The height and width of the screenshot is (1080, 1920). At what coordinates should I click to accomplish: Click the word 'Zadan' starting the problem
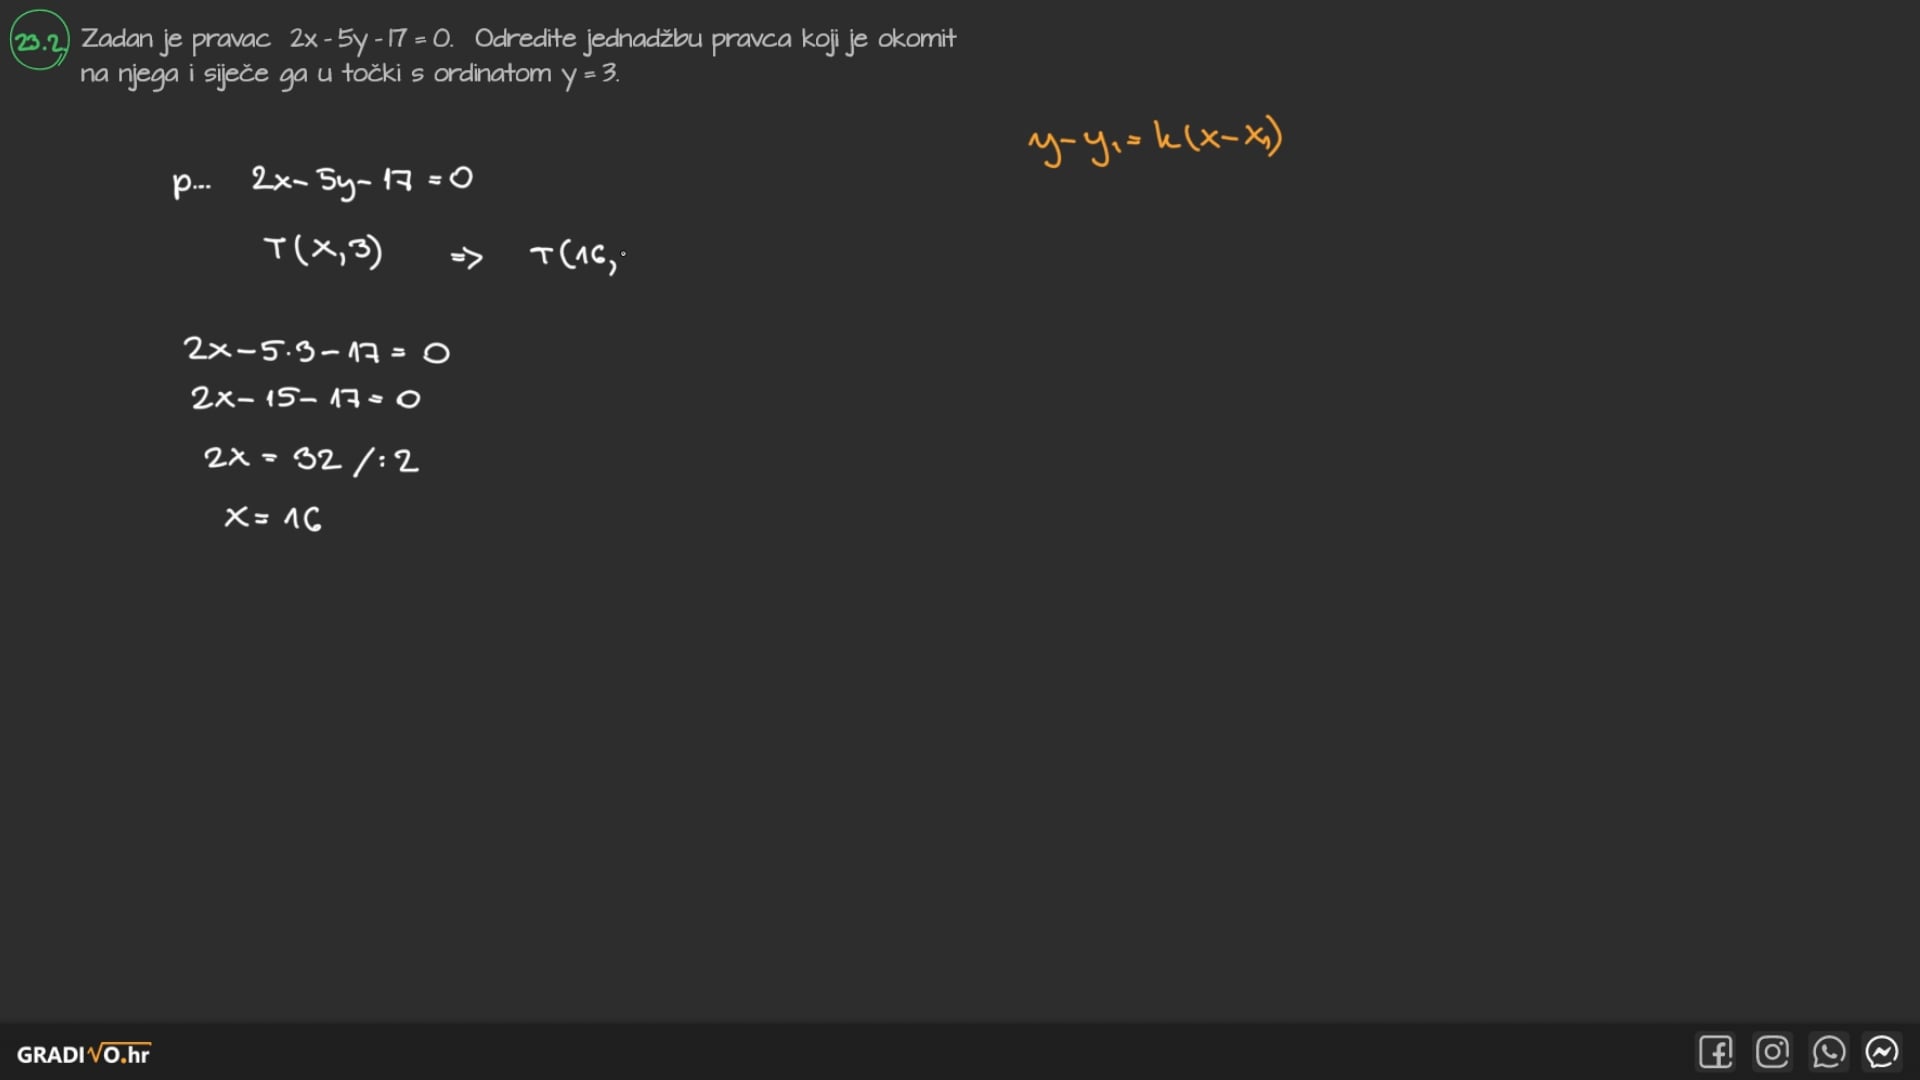coord(117,39)
